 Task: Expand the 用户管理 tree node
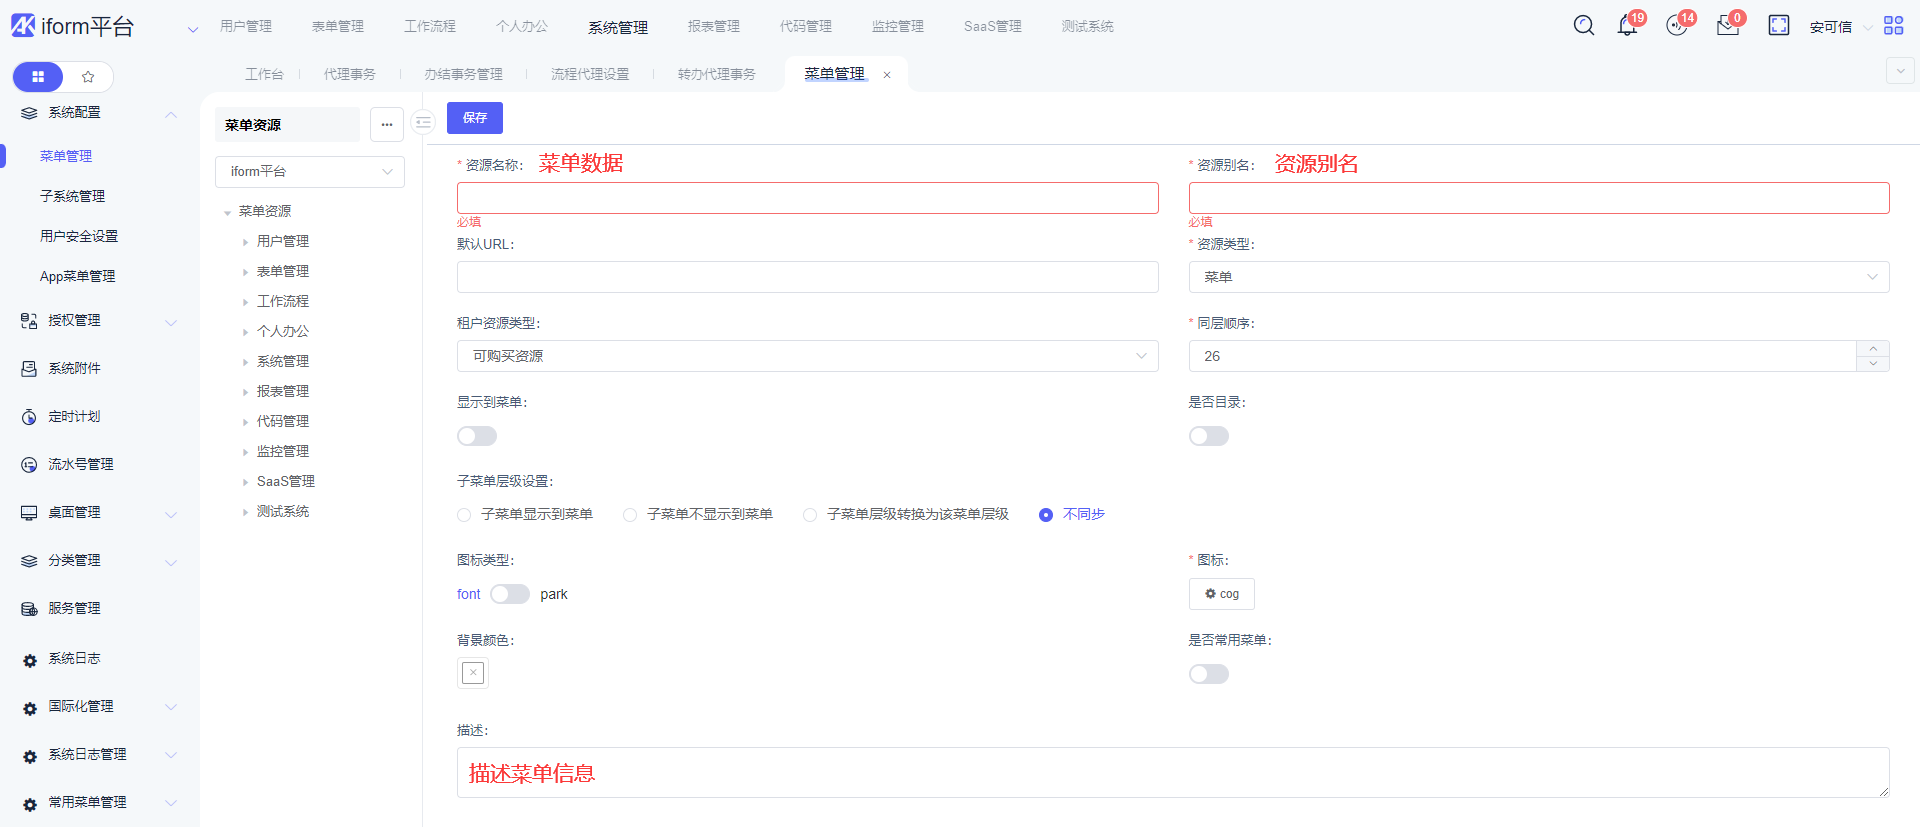pyautogui.click(x=245, y=242)
